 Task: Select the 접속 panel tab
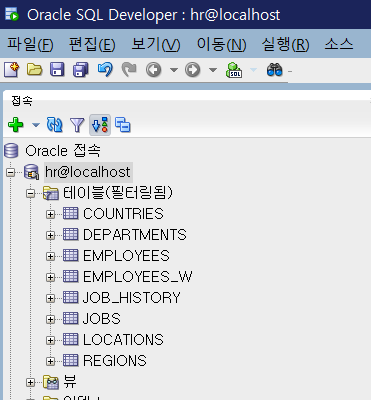pyautogui.click(x=22, y=101)
